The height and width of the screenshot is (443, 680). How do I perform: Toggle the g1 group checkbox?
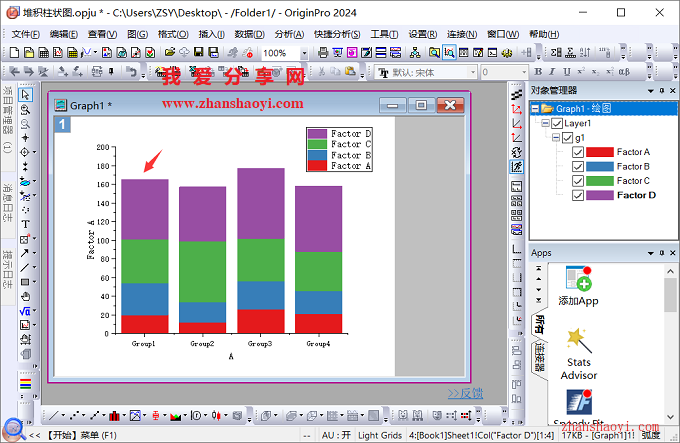[568, 138]
